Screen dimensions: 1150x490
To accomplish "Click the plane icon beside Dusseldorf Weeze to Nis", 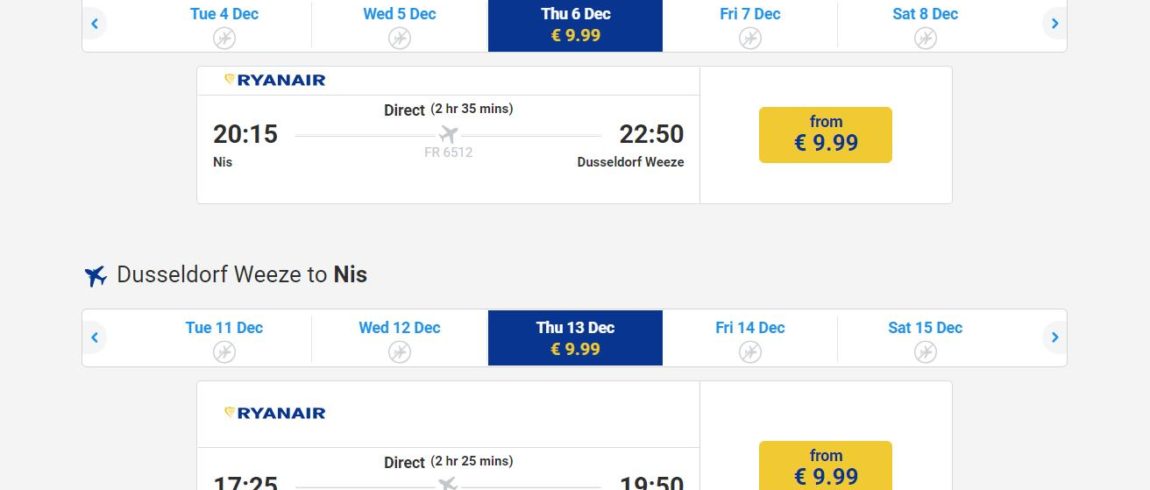I will (x=95, y=276).
